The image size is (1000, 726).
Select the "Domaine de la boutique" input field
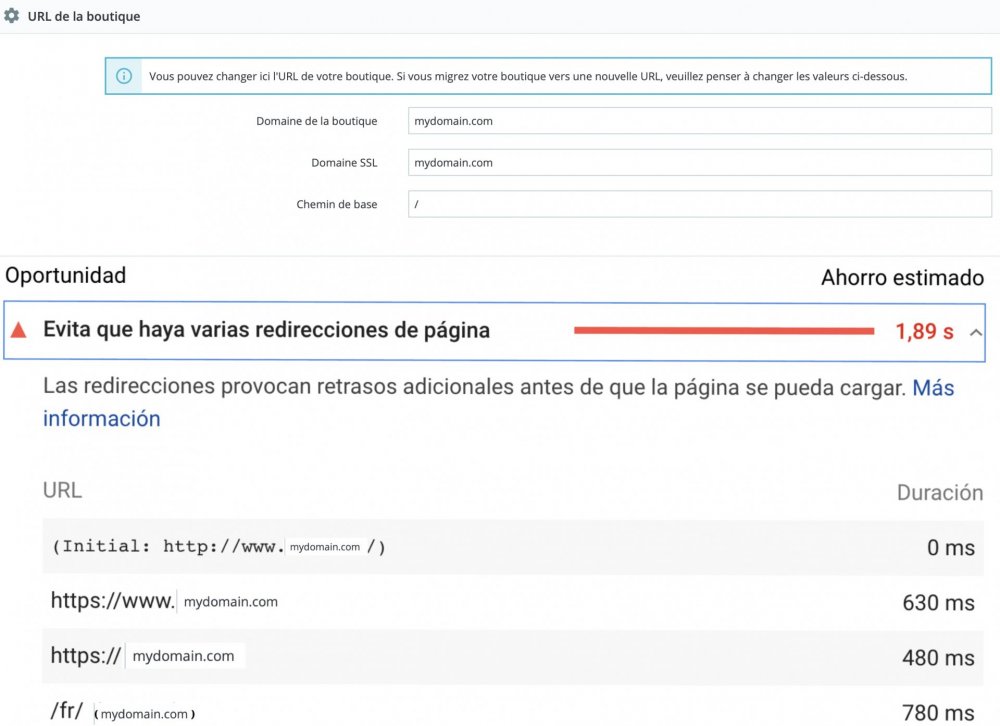tap(698, 120)
